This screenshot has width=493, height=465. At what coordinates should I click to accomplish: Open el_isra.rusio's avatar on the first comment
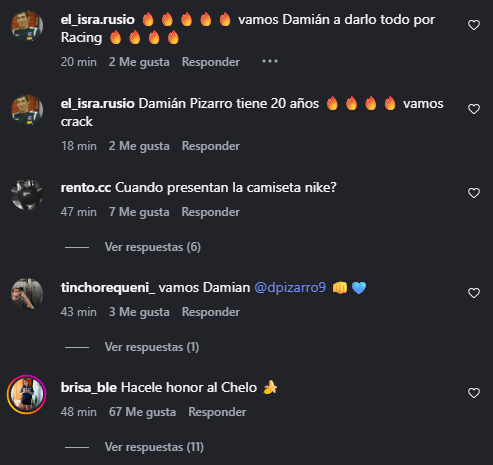coord(27,26)
